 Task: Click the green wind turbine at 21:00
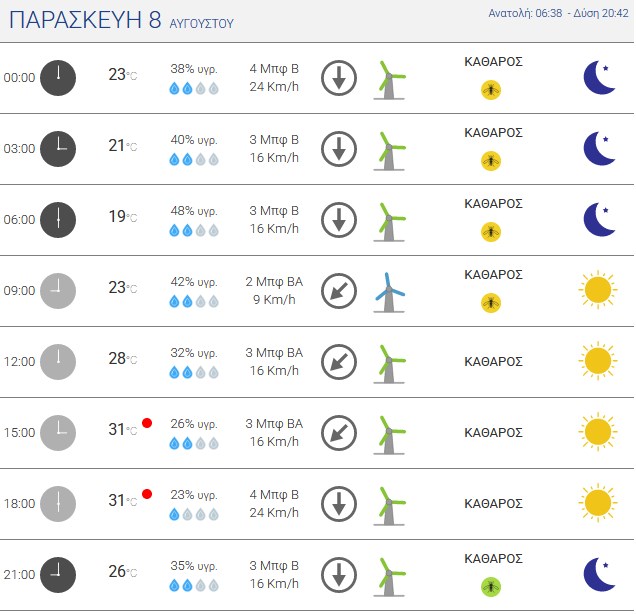point(389,576)
